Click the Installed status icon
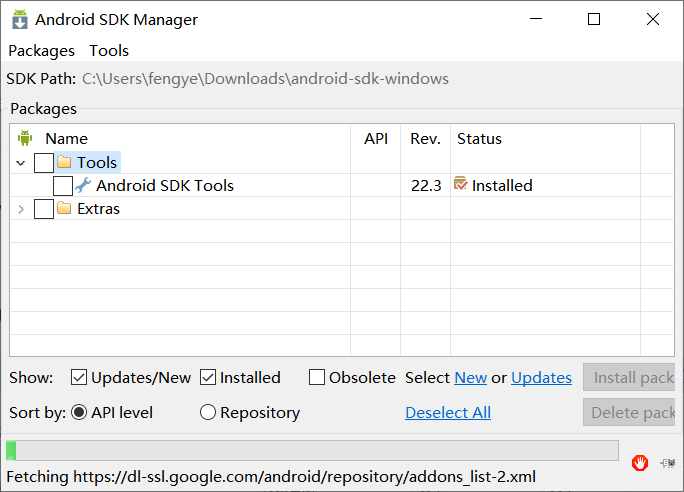Viewport: 684px width, 492px height. pos(460,184)
